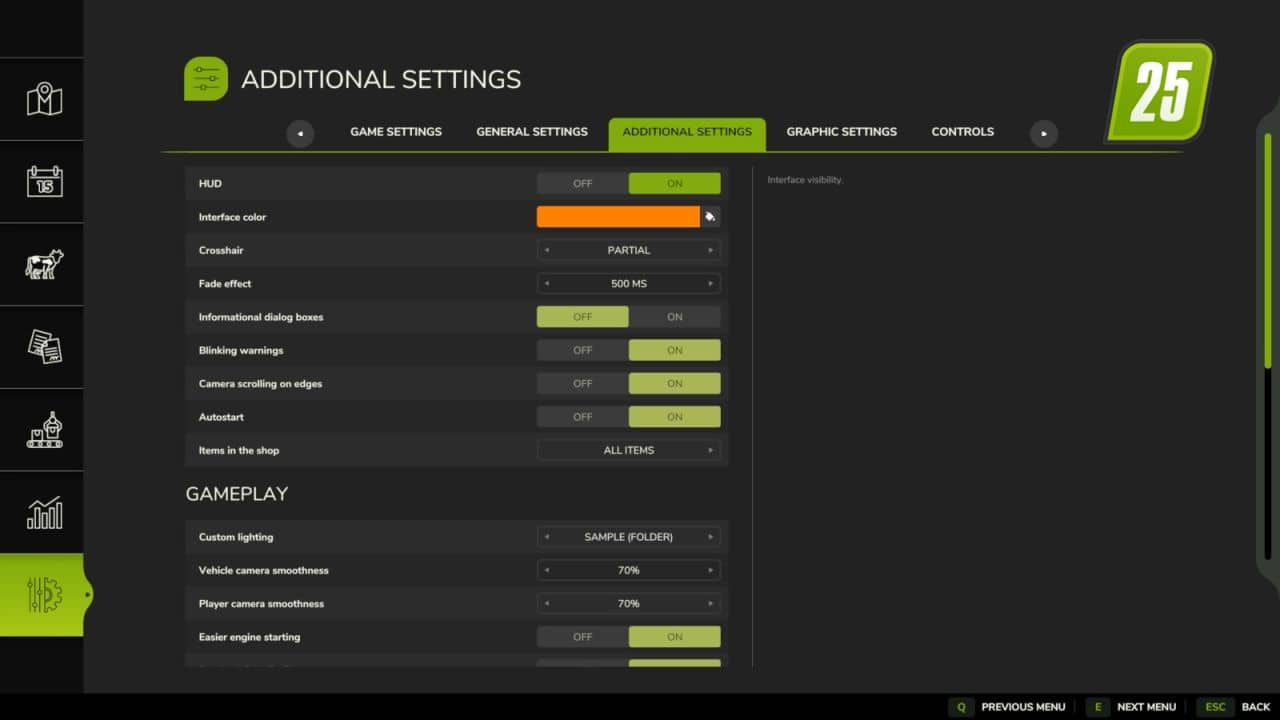1280x720 pixels.
Task: Select the Additional Settings tab
Action: [687, 133]
